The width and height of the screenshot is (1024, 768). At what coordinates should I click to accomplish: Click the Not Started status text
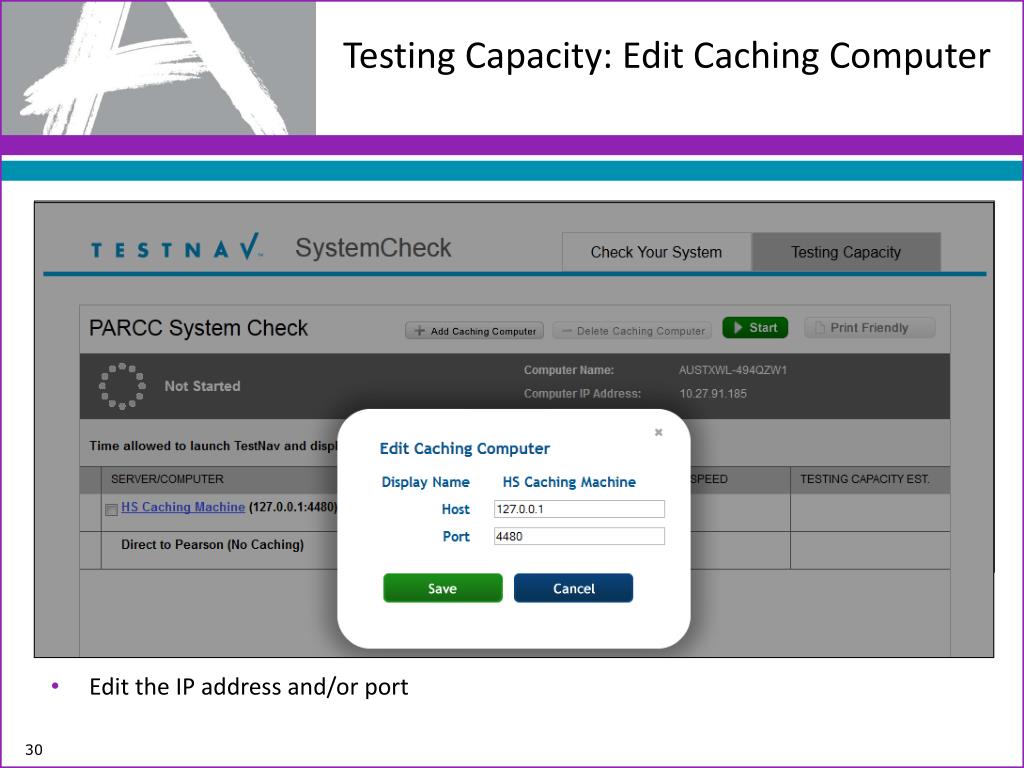202,386
